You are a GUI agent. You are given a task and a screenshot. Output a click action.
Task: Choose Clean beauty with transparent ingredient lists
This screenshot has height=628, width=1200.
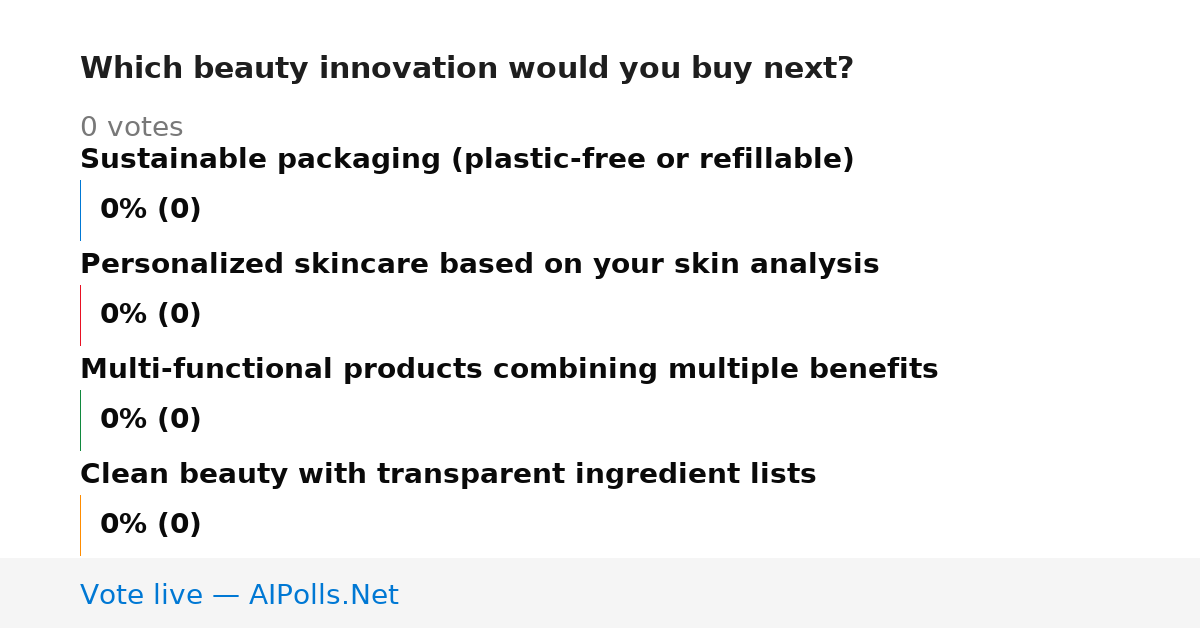click(x=448, y=475)
